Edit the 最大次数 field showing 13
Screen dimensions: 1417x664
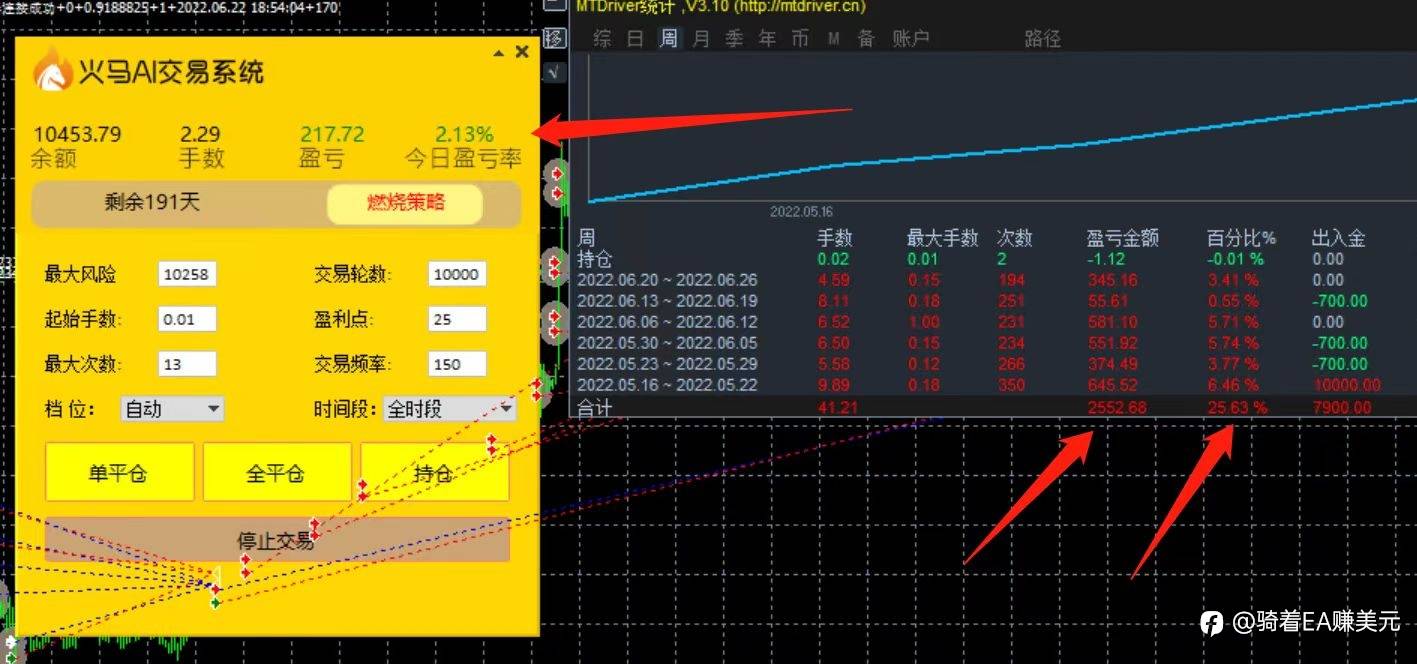187,364
